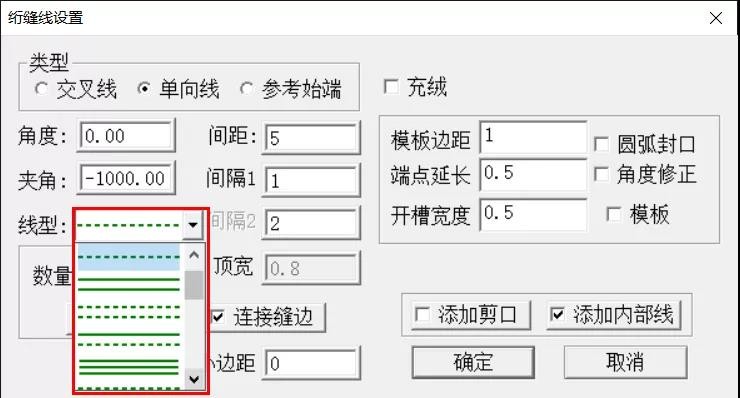Cancel with the 取消 button

[625, 363]
